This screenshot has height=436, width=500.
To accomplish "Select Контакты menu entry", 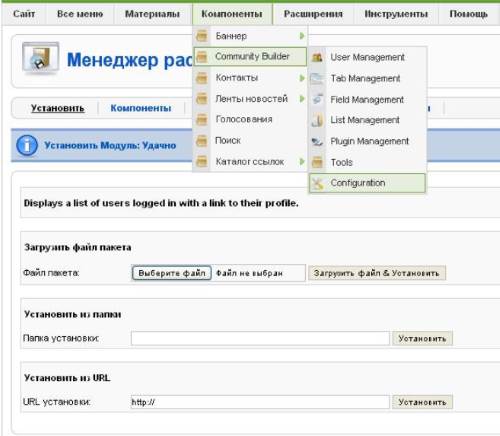I will 250,78.
